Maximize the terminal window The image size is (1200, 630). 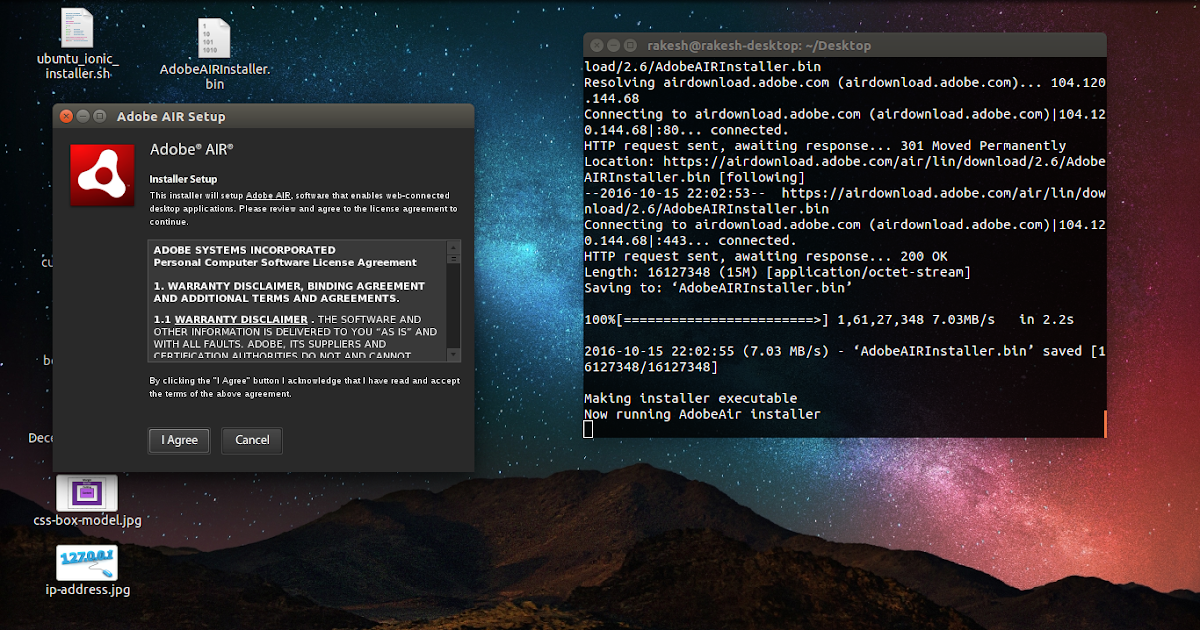(630, 45)
